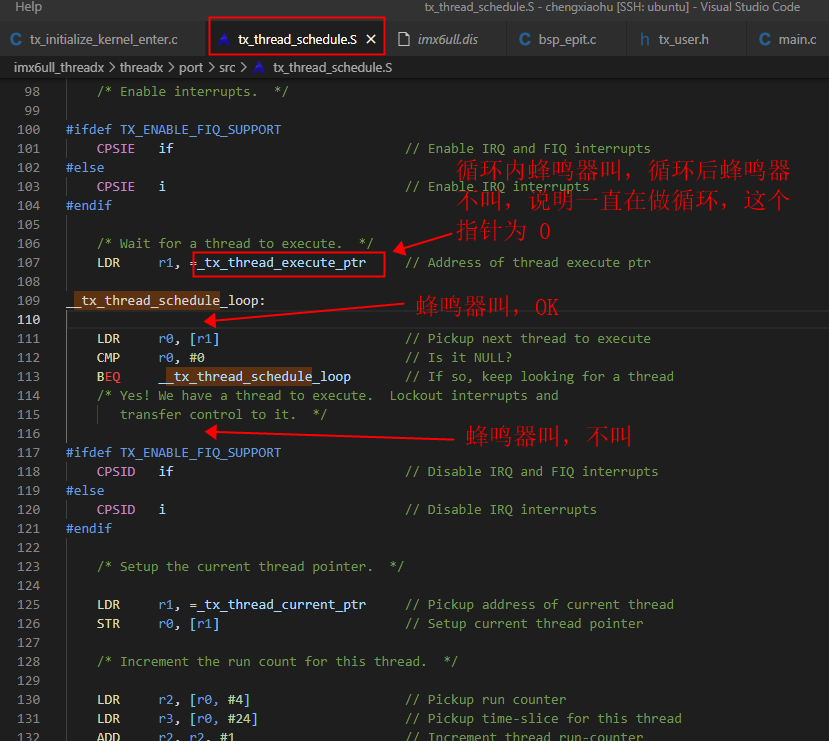The height and width of the screenshot is (741, 829).
Task: Click C file icon on main.c tab
Action: [x=764, y=40]
